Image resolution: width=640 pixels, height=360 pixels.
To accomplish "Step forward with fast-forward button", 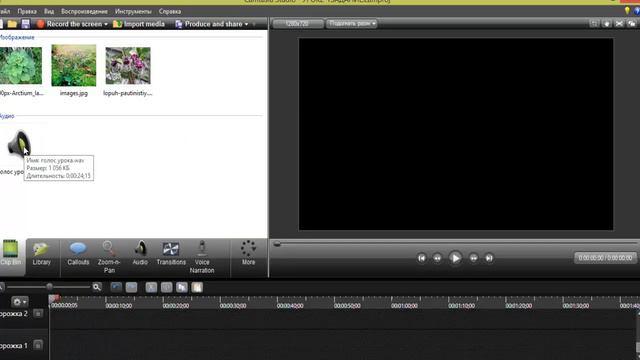I will point(473,258).
